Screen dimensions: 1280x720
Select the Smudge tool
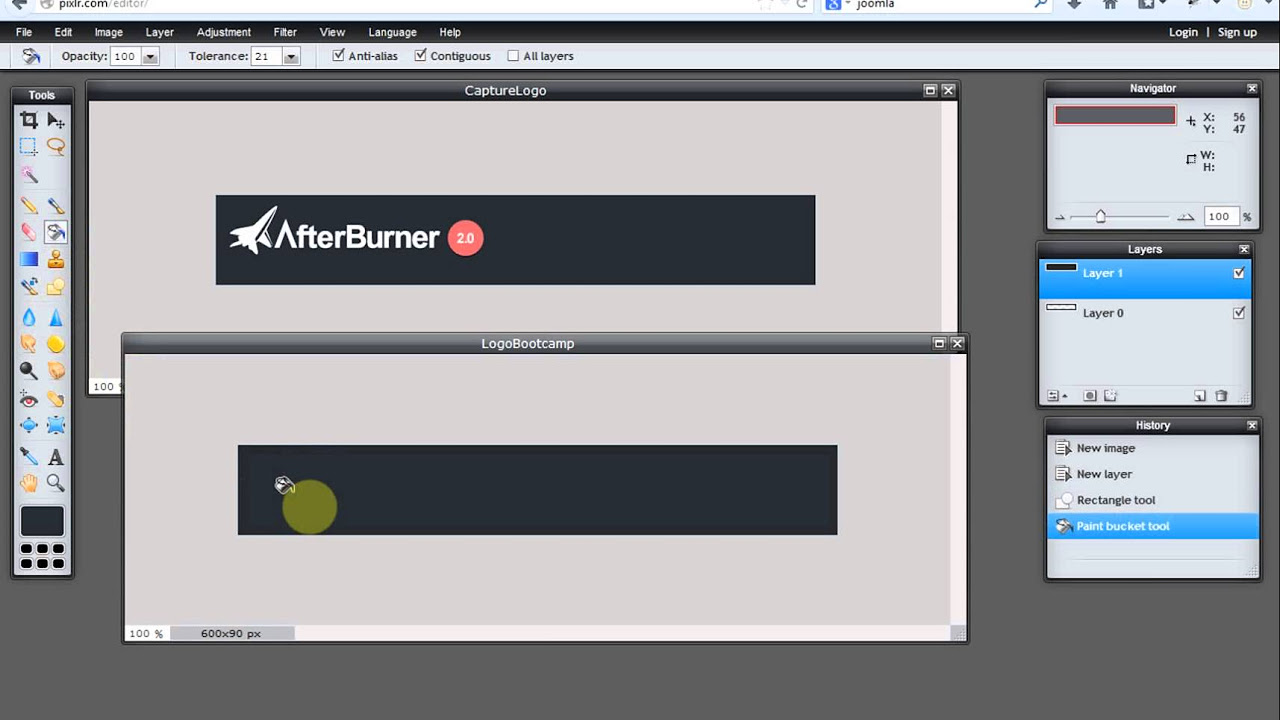pos(29,344)
